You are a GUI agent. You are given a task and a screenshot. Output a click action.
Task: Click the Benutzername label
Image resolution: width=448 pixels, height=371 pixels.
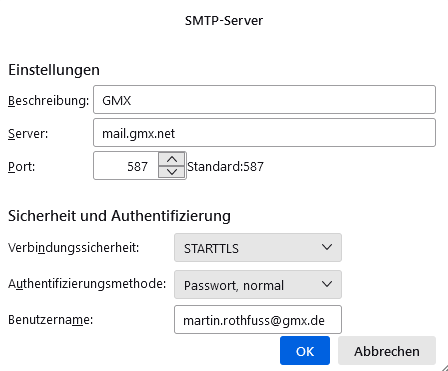[50, 320]
